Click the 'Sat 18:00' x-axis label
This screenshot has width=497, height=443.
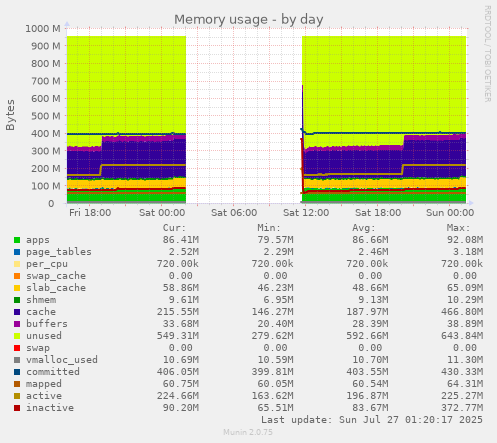click(x=378, y=213)
